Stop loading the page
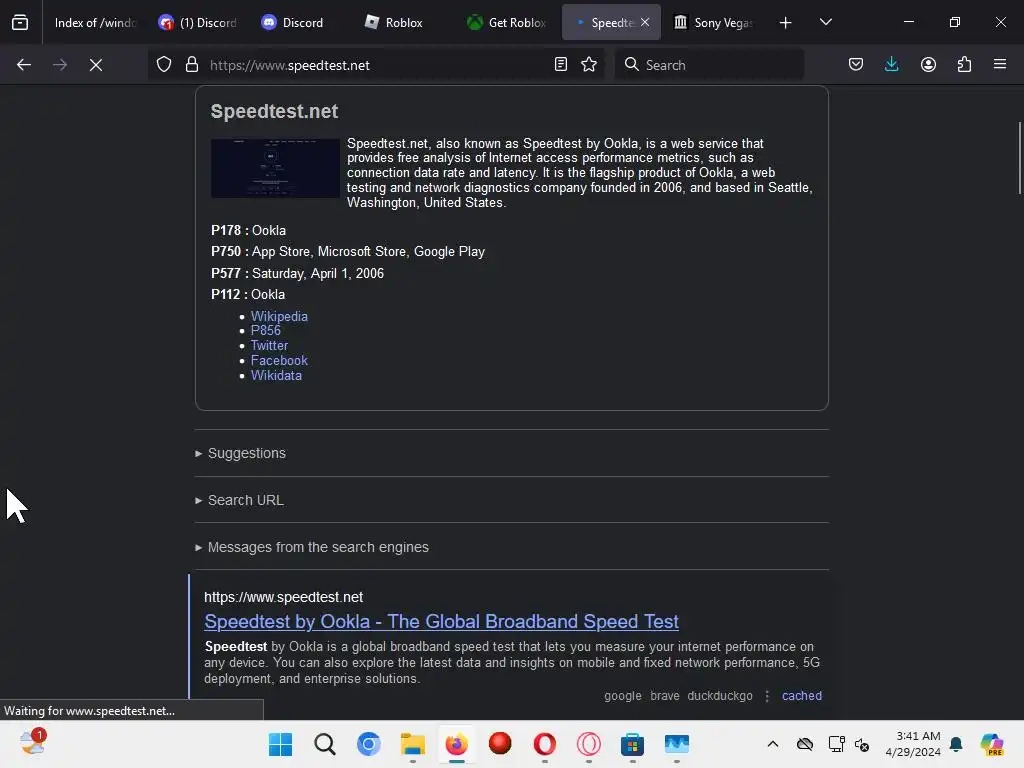 pos(96,65)
